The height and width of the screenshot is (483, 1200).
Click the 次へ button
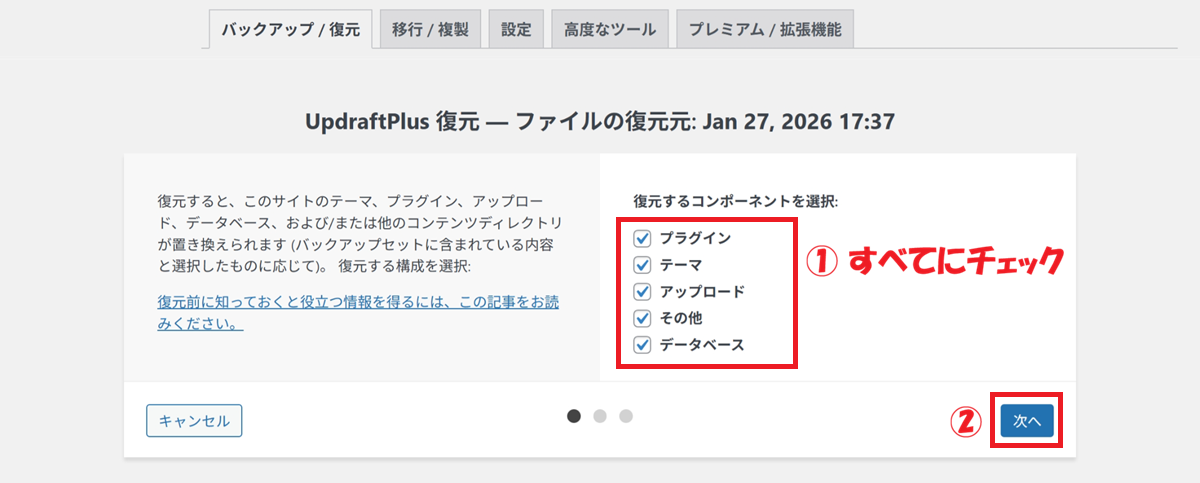coord(1027,422)
